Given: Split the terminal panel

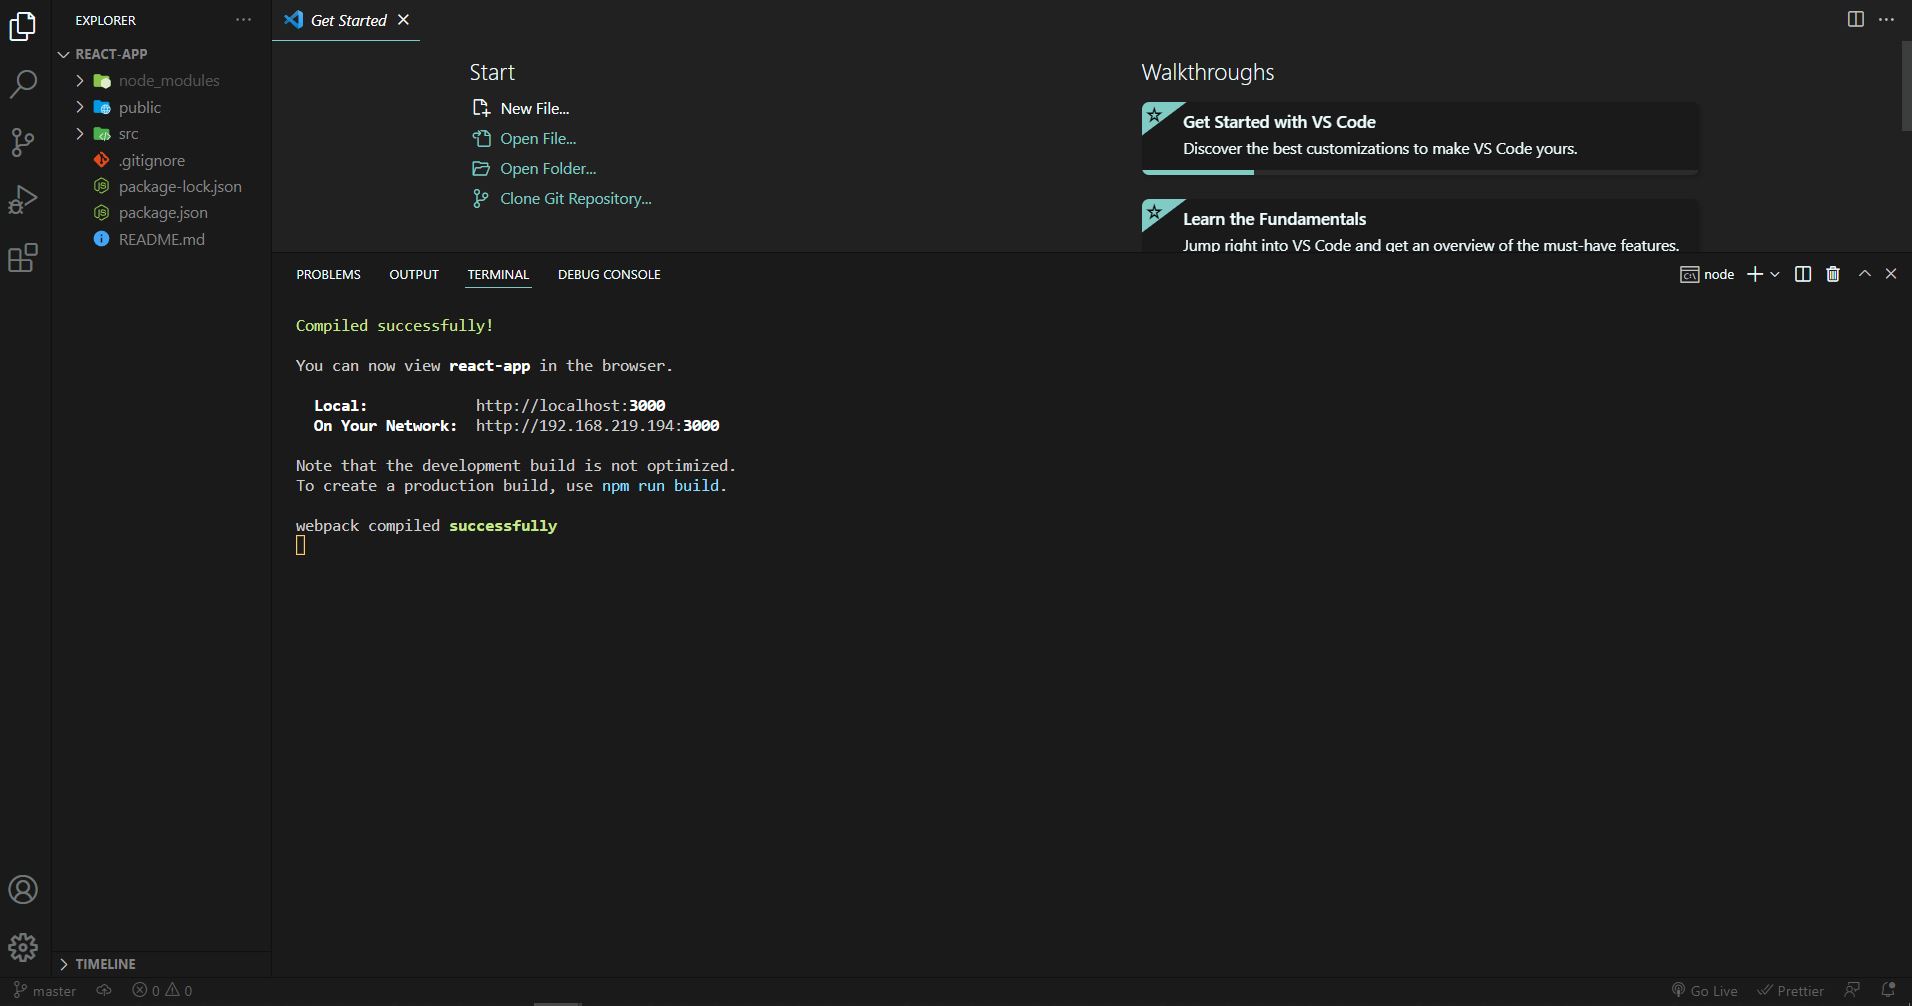Looking at the screenshot, I should (1803, 274).
